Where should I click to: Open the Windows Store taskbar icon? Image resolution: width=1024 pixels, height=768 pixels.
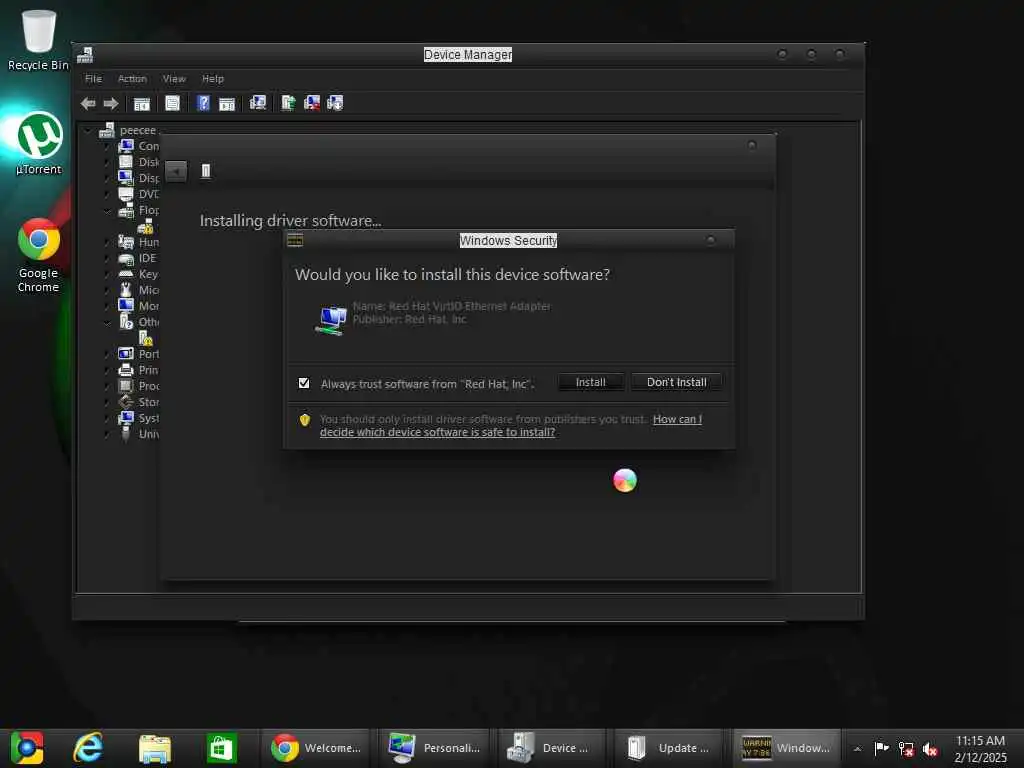tap(221, 748)
